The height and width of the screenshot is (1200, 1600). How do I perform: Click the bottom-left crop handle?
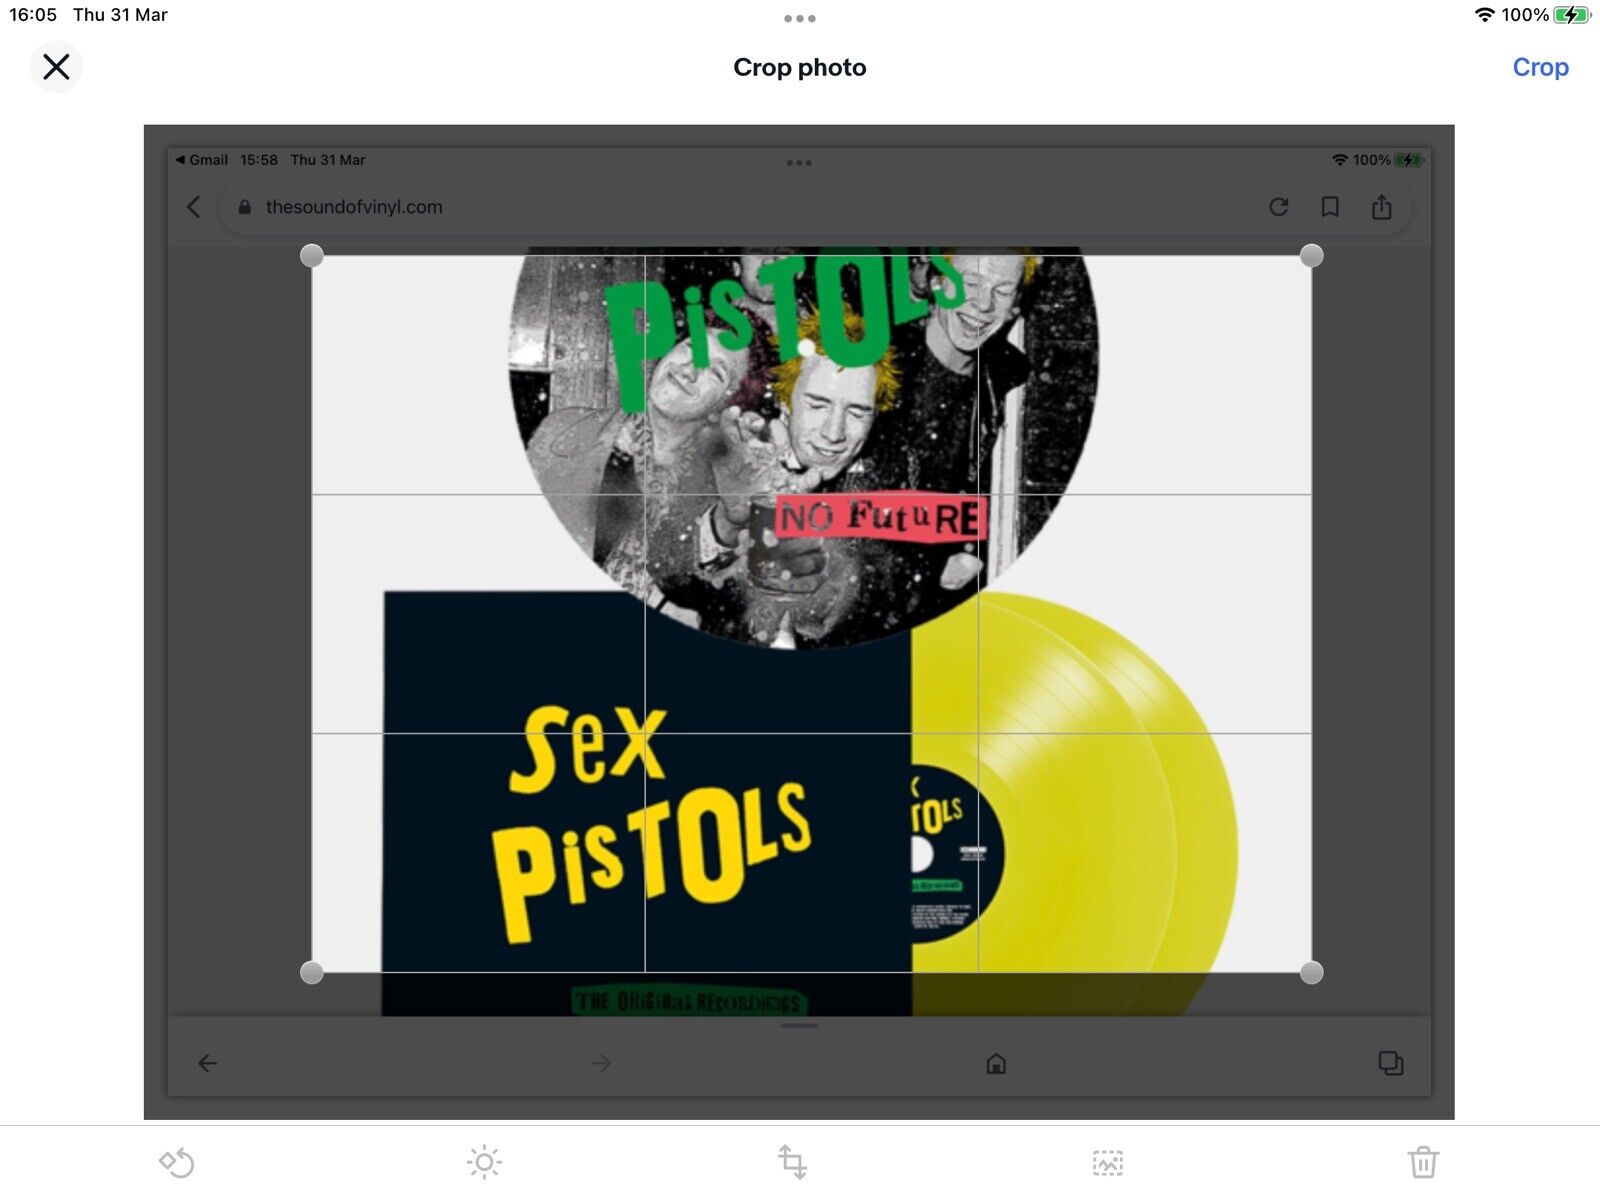[312, 972]
